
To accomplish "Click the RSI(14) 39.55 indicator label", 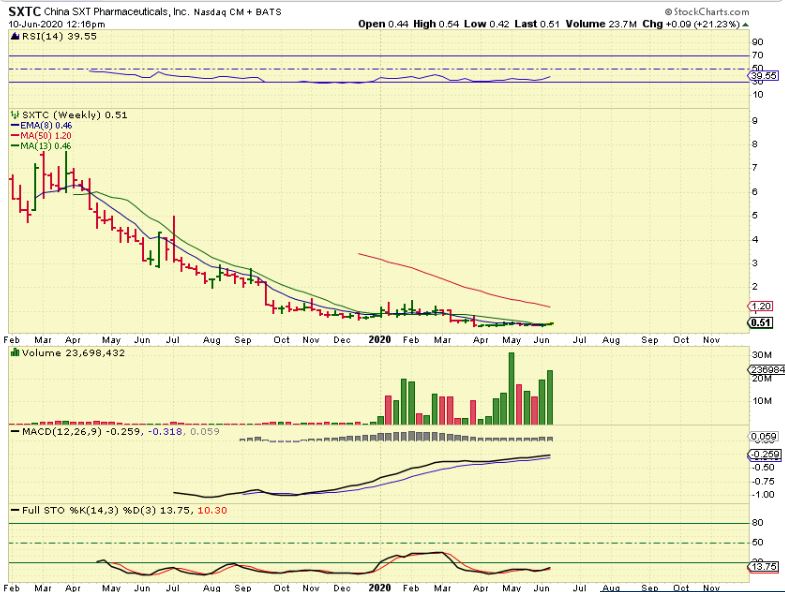I will pyautogui.click(x=59, y=36).
